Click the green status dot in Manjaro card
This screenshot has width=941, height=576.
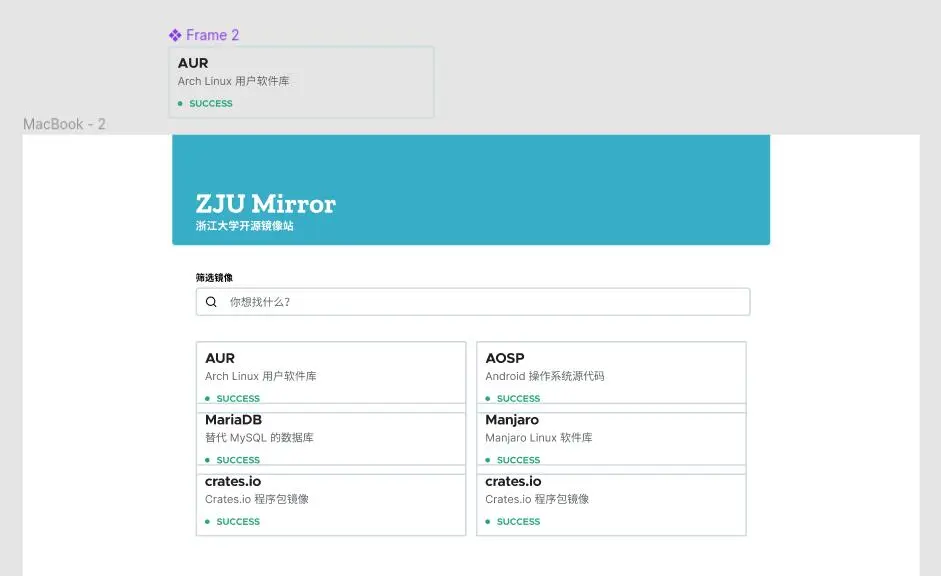coord(488,460)
